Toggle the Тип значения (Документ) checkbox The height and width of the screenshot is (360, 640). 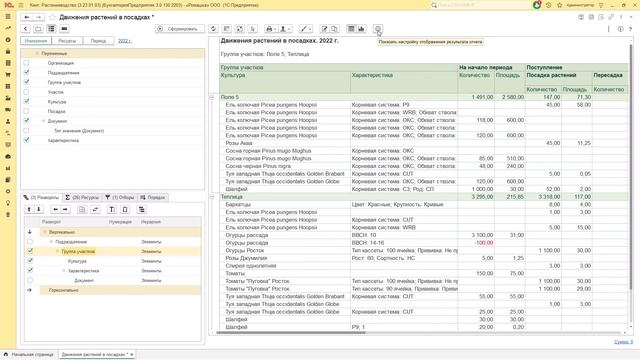[27, 131]
